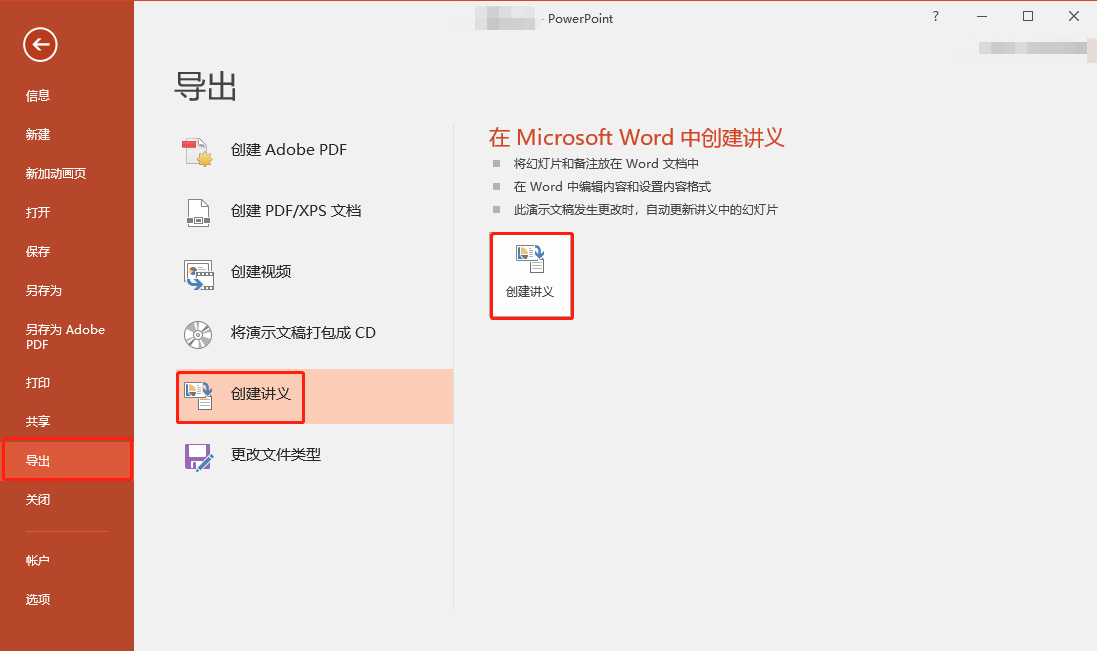Open the 信息 page in the sidebar
Image resolution: width=1097 pixels, height=651 pixels.
point(38,96)
